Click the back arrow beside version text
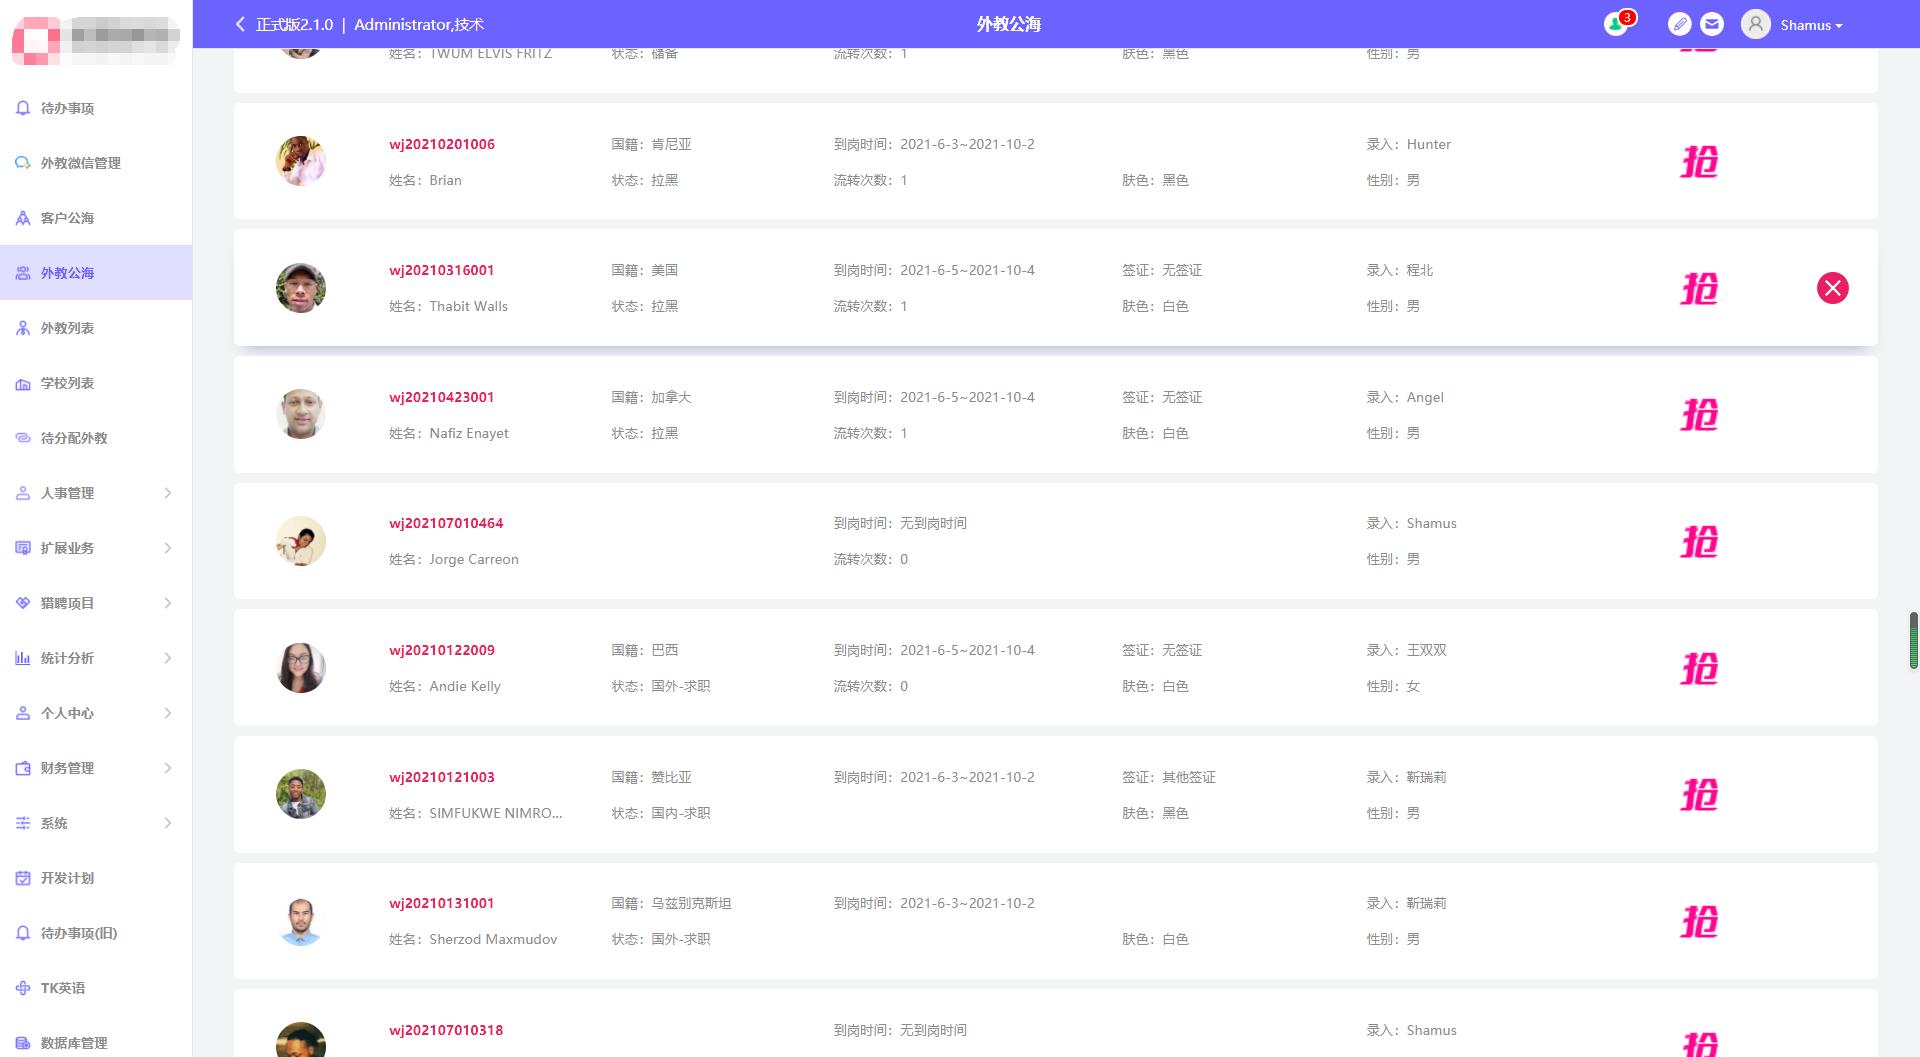 [240, 24]
